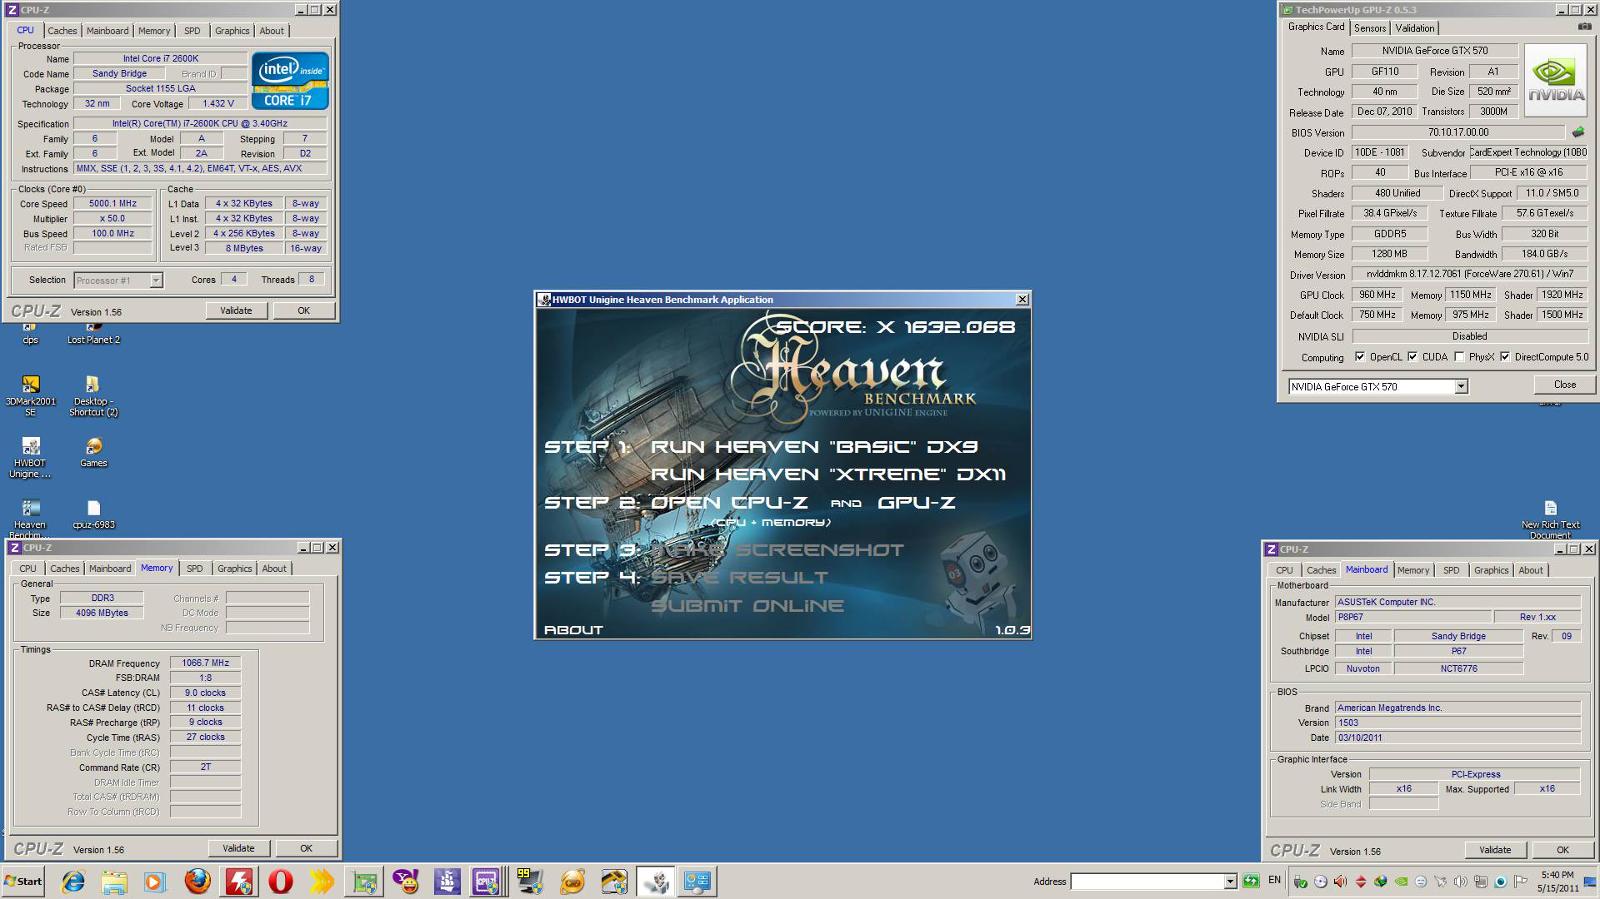
Task: Launch Windows Media Player from taskbar
Action: pos(155,881)
